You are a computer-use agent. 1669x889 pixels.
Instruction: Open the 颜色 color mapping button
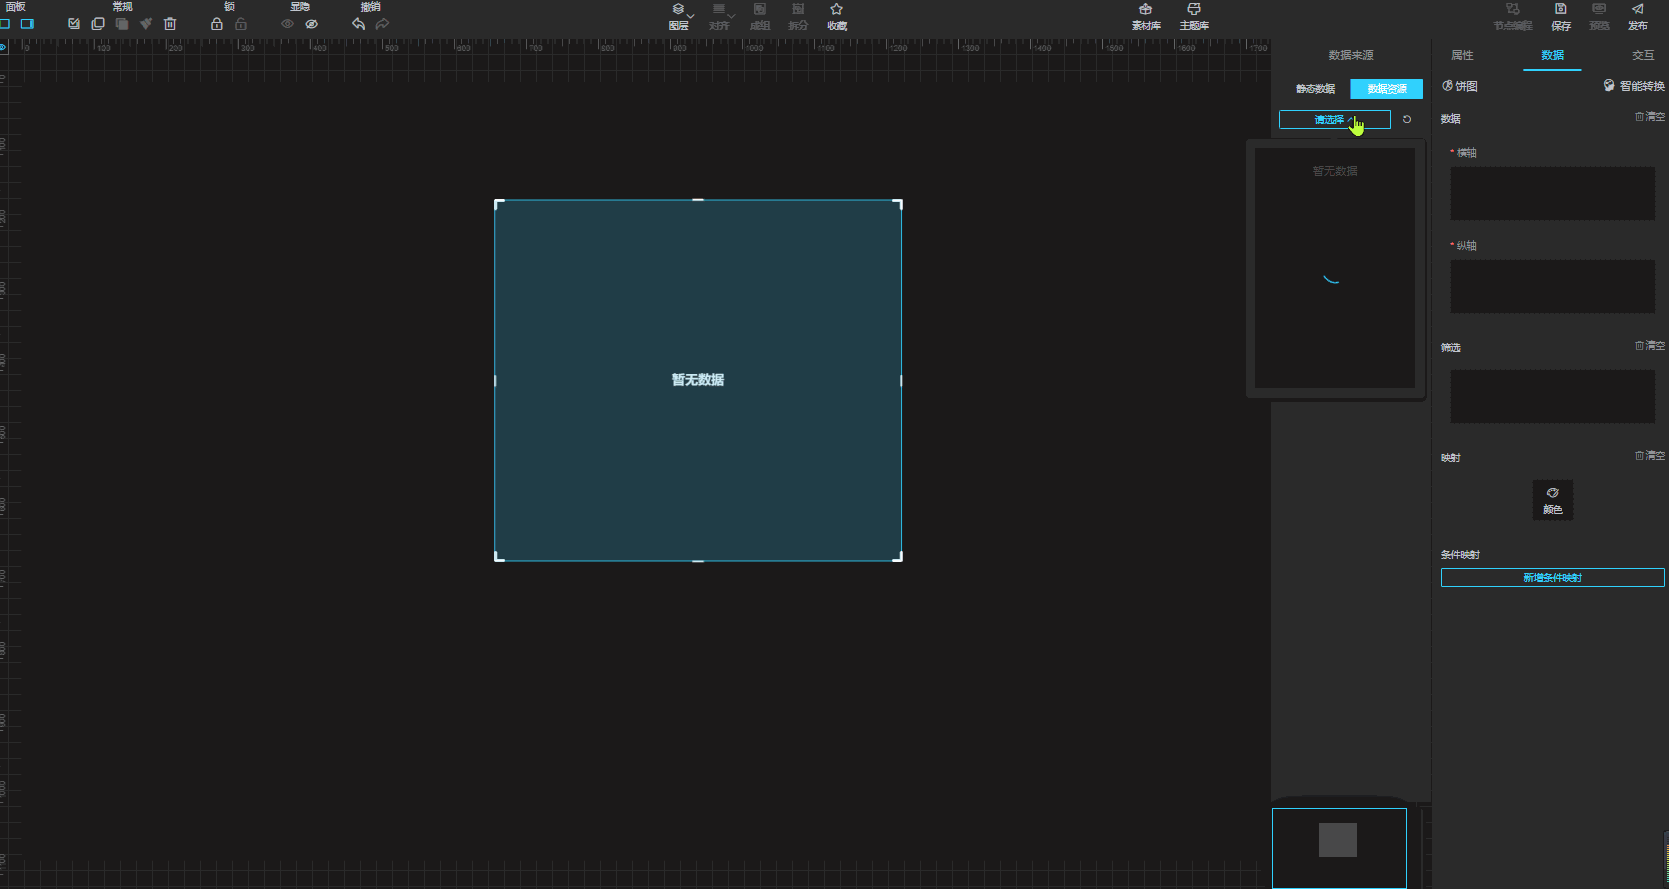[x=1552, y=500]
